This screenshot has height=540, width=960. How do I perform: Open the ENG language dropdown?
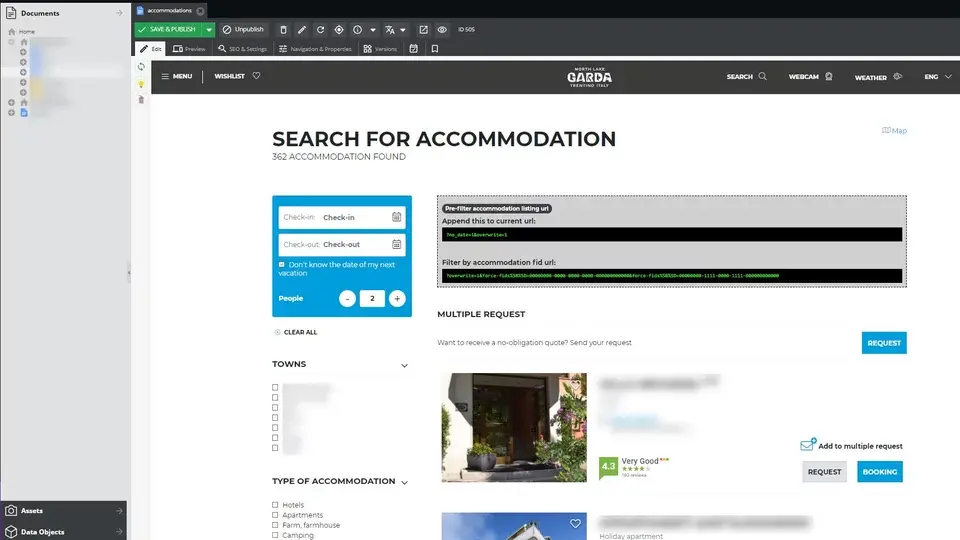coord(938,77)
